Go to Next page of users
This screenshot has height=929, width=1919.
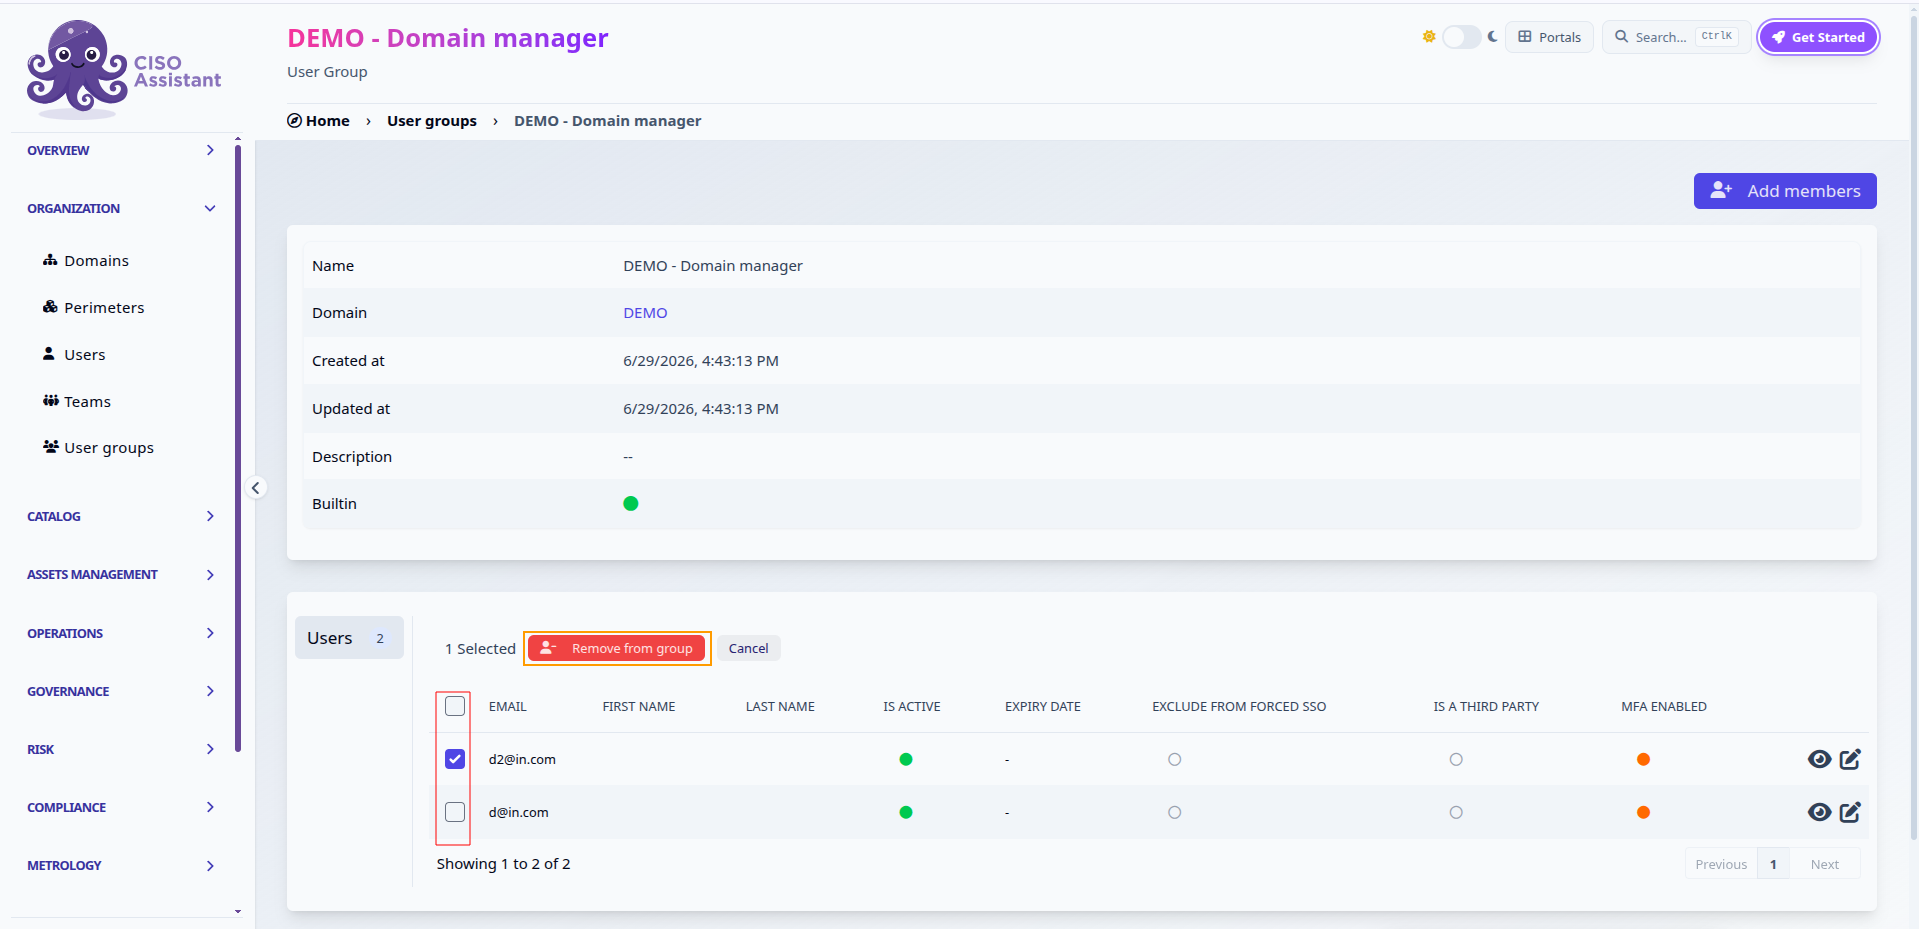tap(1824, 864)
